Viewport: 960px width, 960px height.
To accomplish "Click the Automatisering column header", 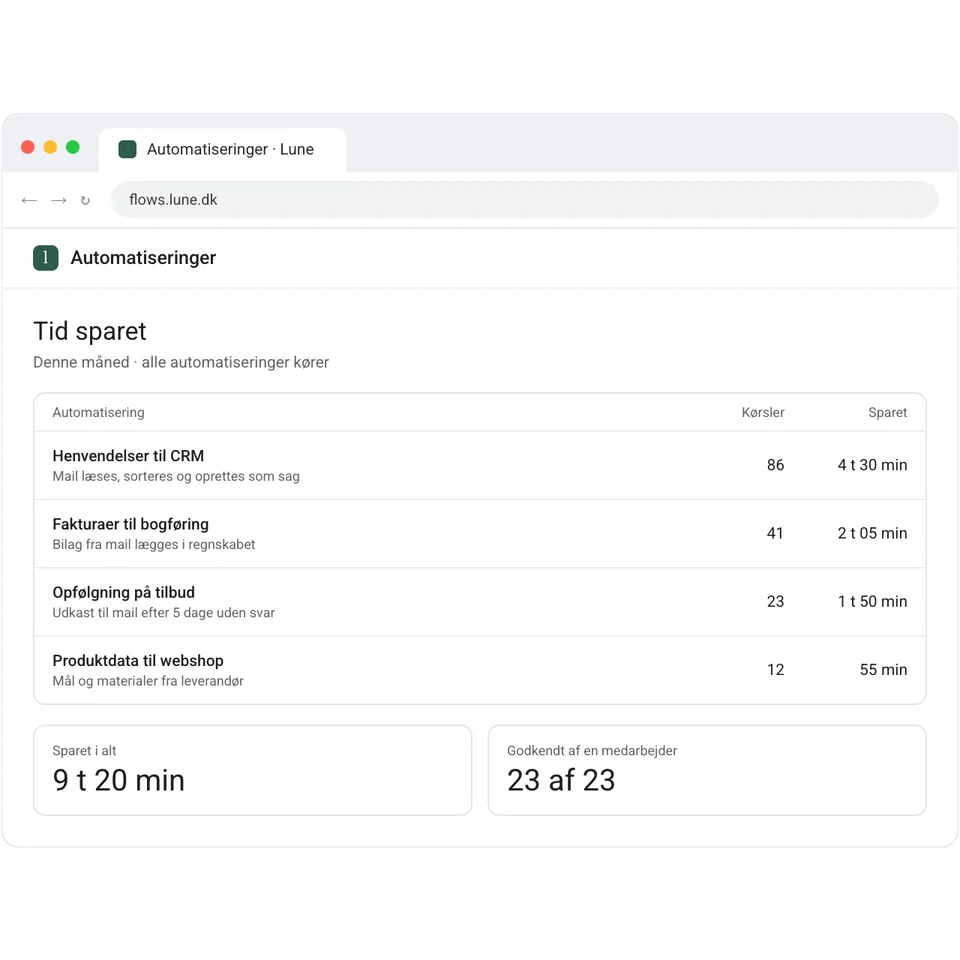I will pyautogui.click(x=99, y=413).
